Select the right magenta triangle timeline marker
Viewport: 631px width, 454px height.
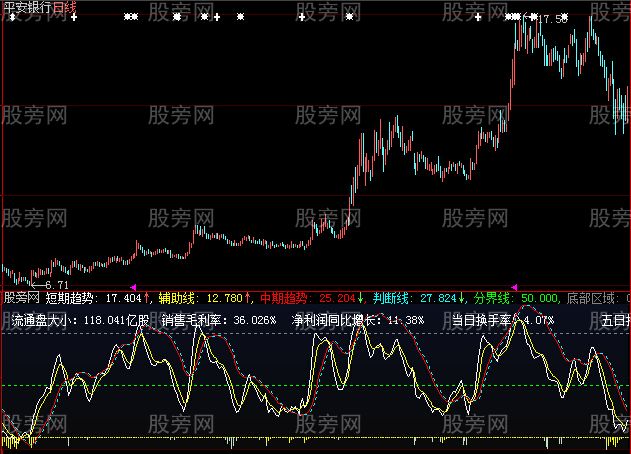pyautogui.click(x=514, y=287)
